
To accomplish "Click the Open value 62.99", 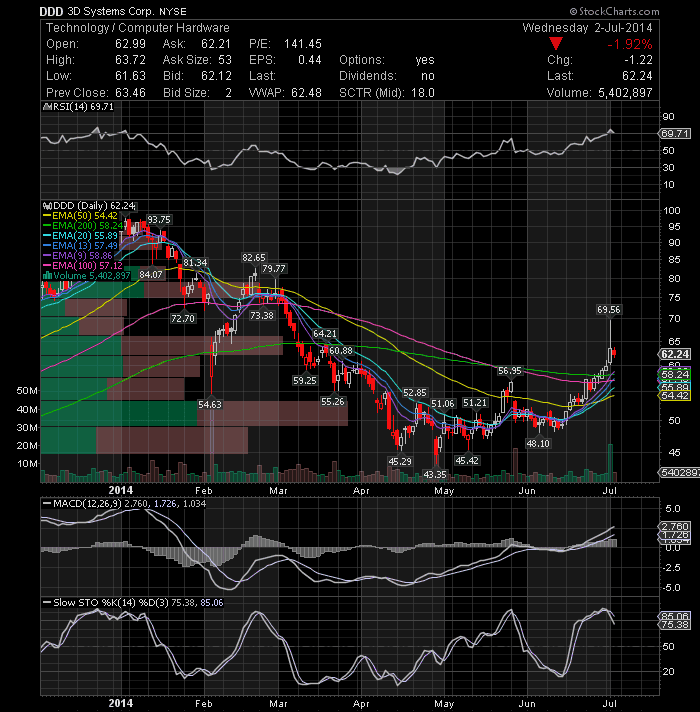I will coord(130,44).
